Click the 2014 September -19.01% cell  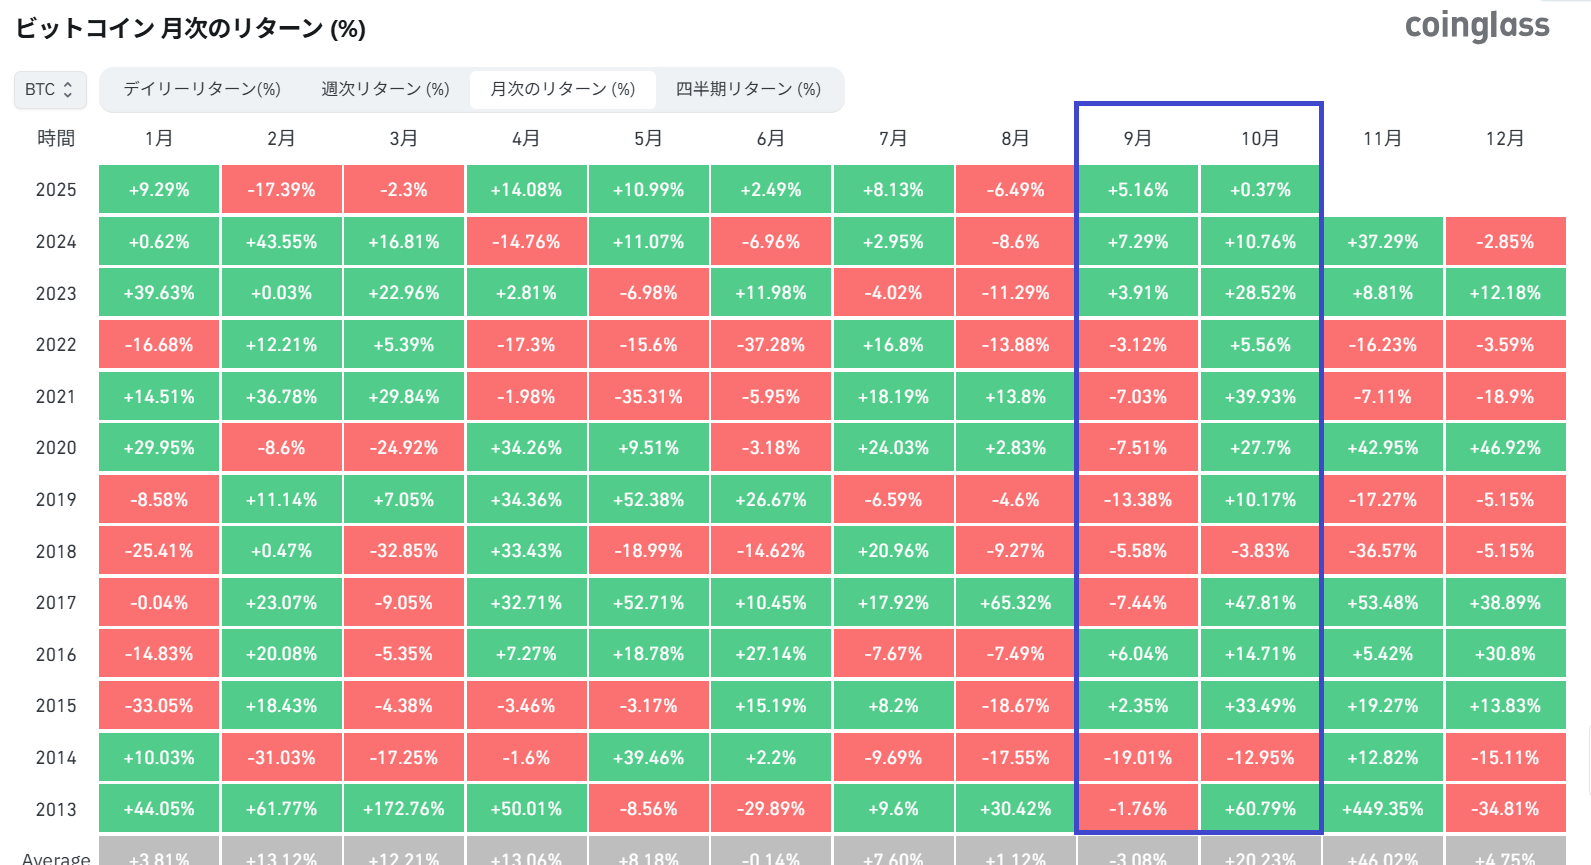point(1138,758)
